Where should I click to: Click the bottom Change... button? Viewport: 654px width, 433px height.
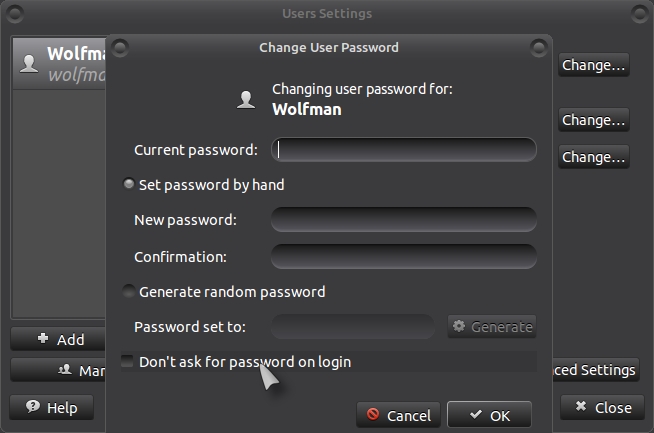pyautogui.click(x=593, y=157)
